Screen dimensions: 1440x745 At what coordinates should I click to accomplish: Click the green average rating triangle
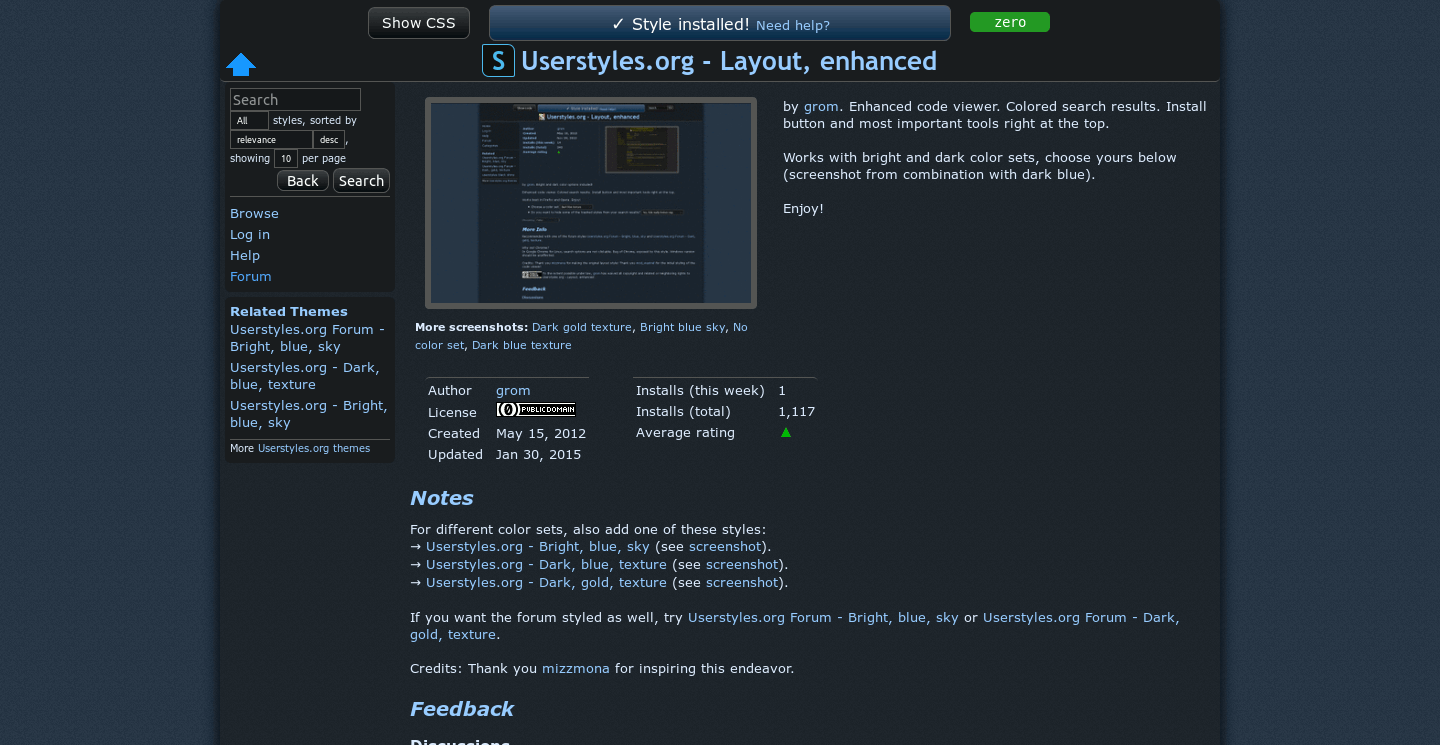(786, 433)
